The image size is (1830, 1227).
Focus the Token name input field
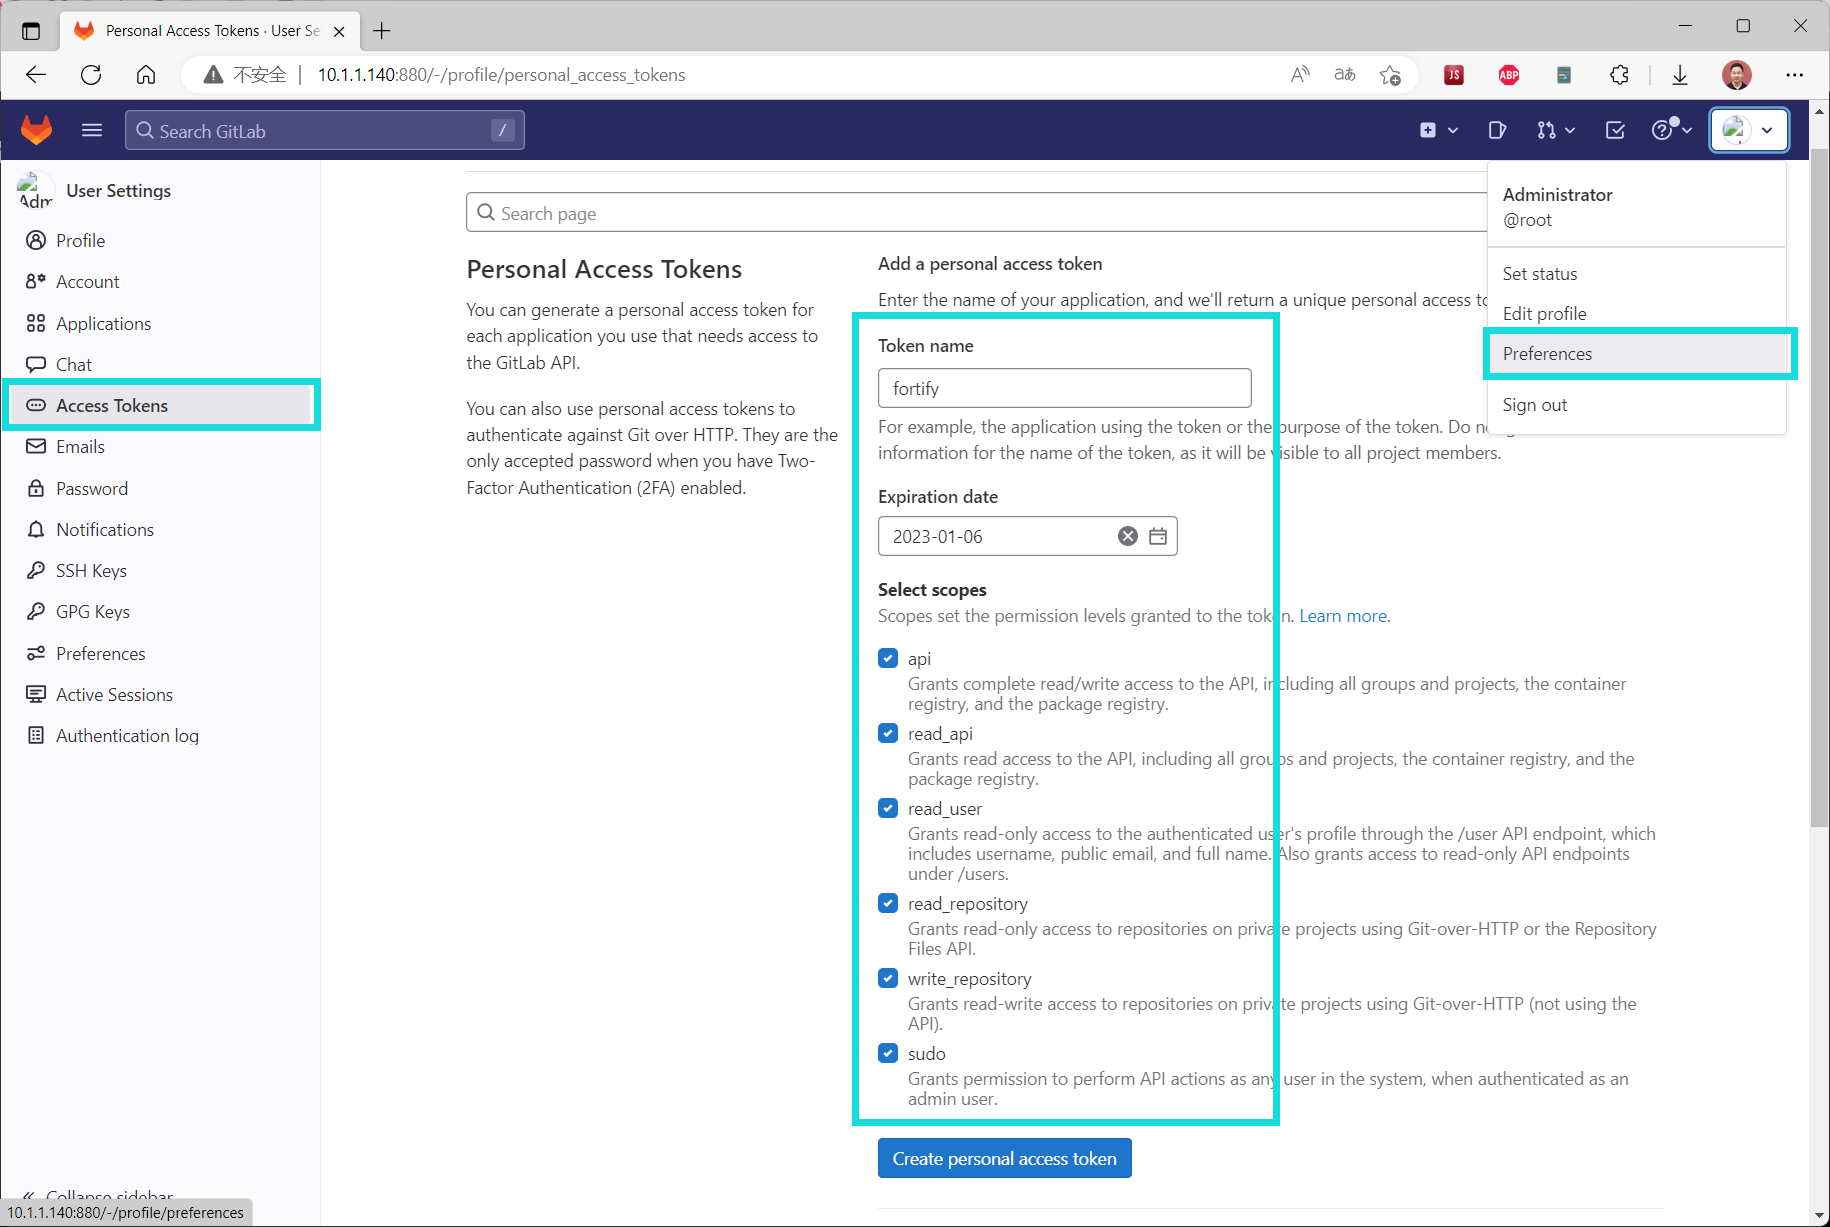(x=1064, y=388)
